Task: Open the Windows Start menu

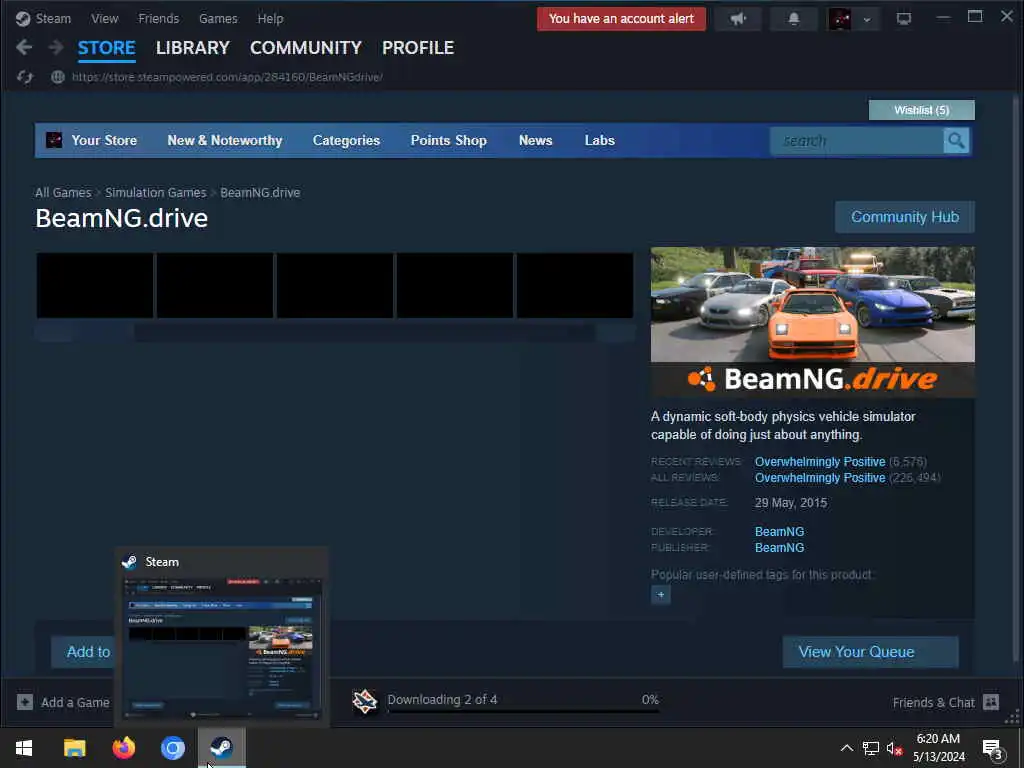Action: click(x=24, y=748)
